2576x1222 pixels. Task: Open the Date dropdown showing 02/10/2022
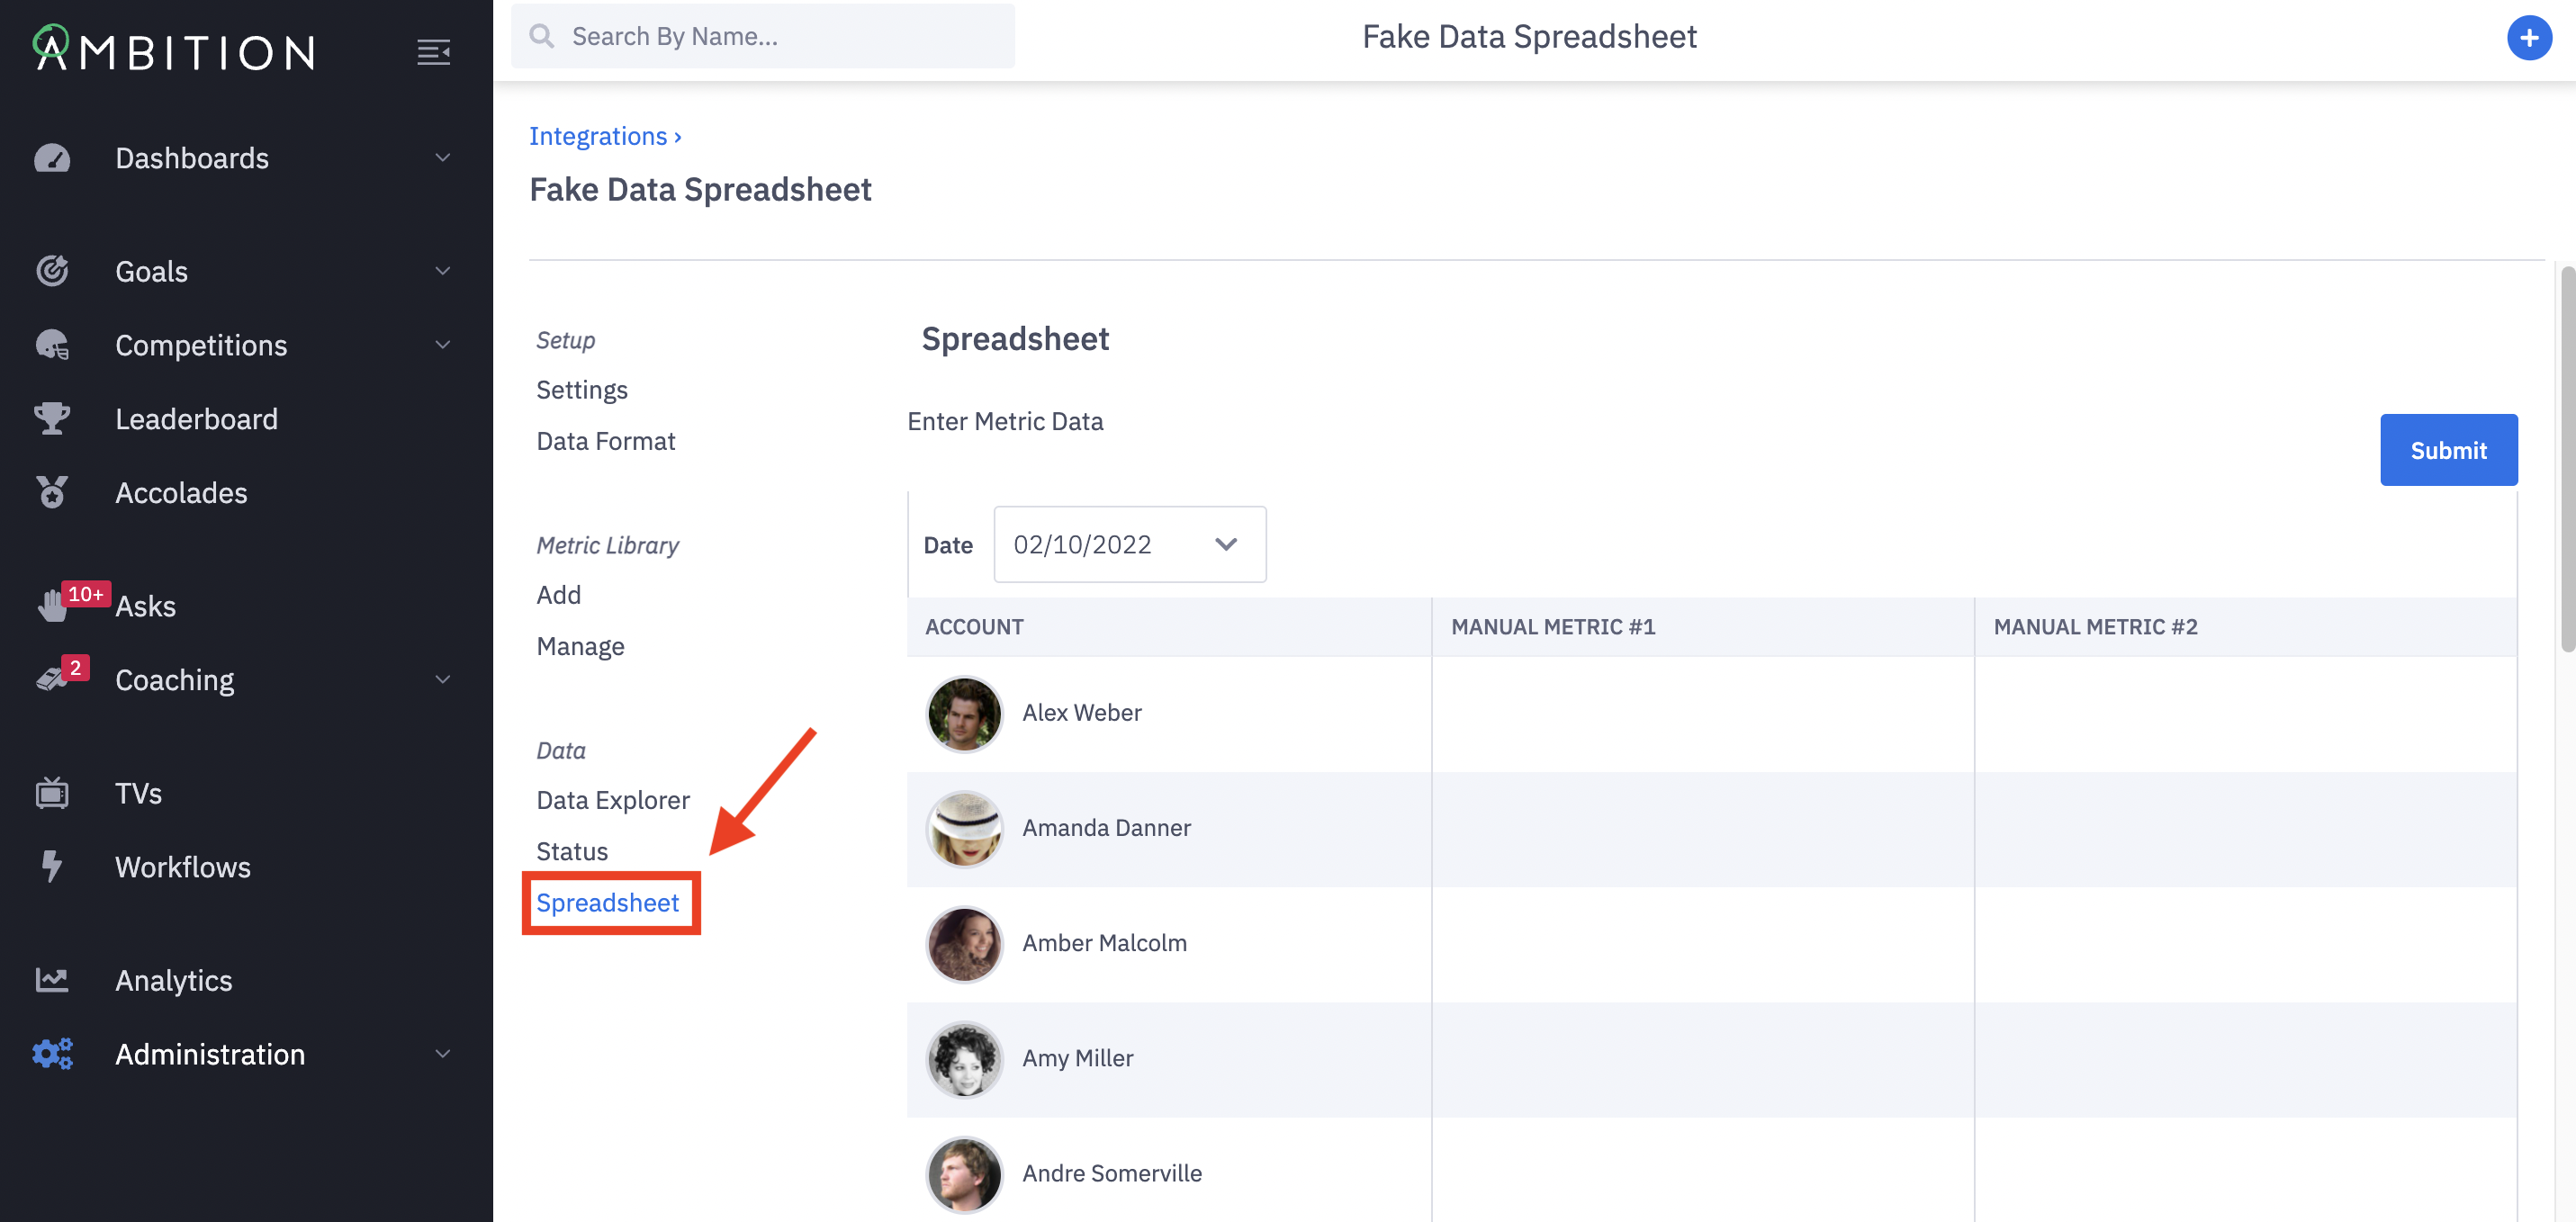[1129, 544]
